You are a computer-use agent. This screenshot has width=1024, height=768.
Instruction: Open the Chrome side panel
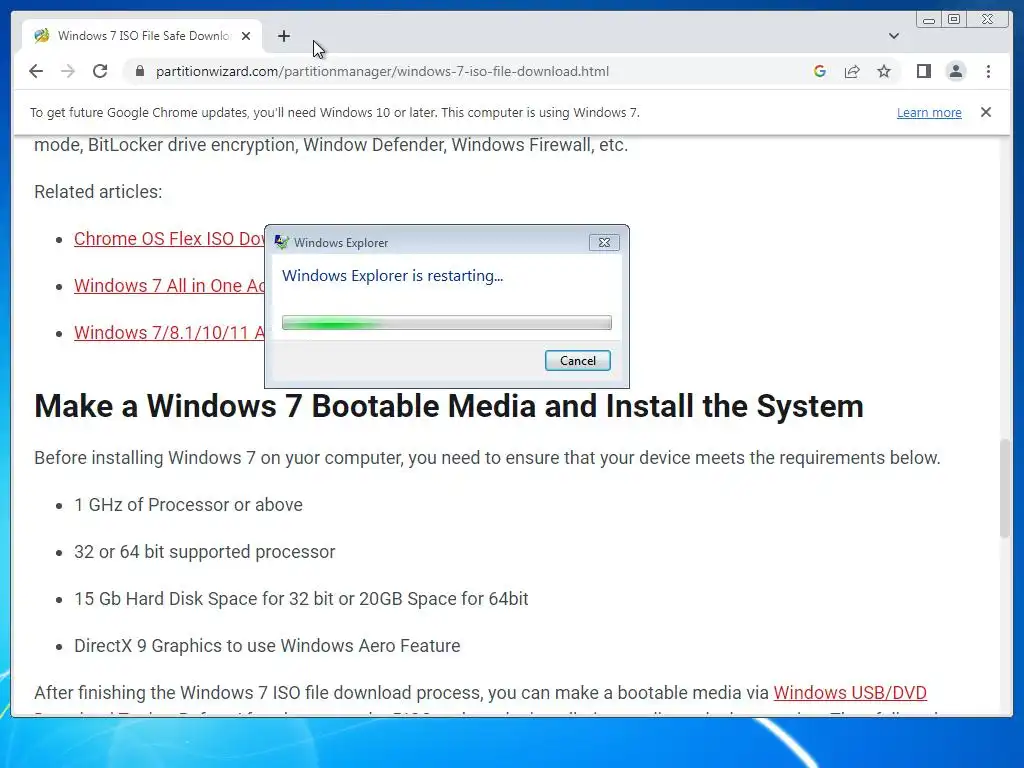[923, 71]
